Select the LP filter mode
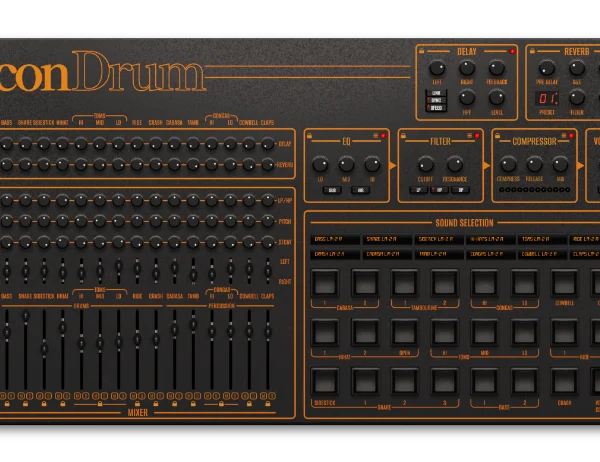Viewport: 600px width, 462px height. (419, 190)
